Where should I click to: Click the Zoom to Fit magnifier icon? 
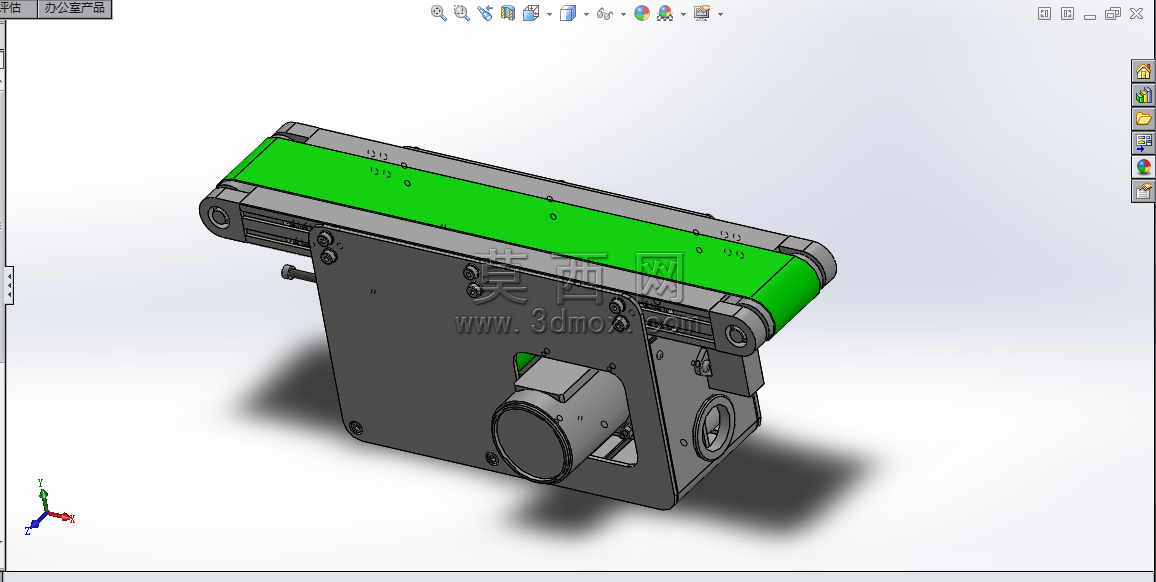pyautogui.click(x=439, y=13)
